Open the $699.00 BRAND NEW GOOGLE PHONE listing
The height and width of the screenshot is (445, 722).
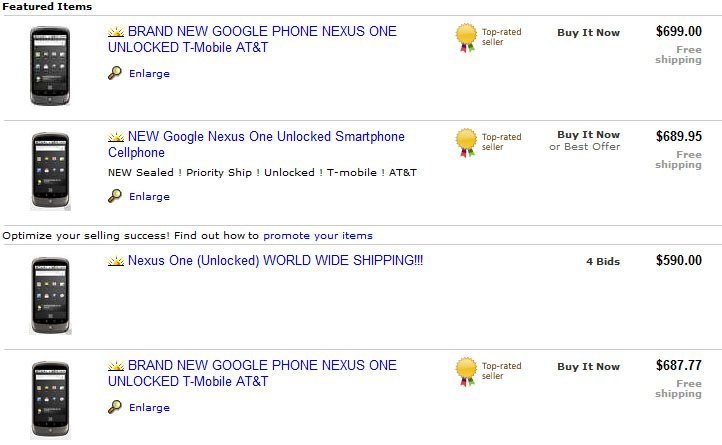(x=252, y=39)
